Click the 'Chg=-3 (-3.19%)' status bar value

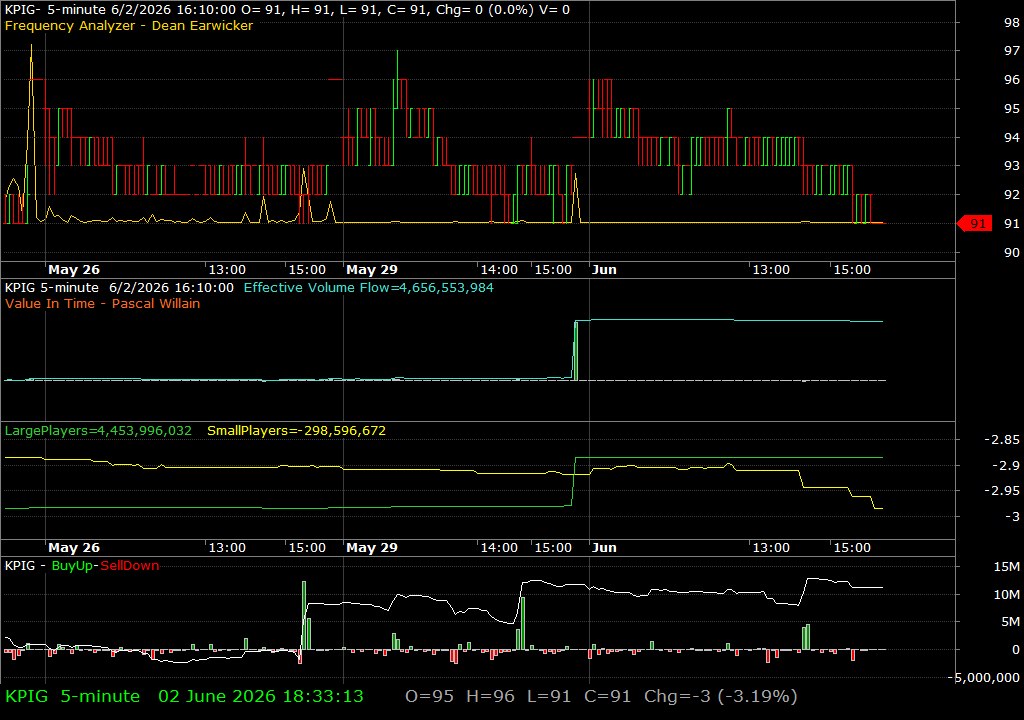pos(720,696)
